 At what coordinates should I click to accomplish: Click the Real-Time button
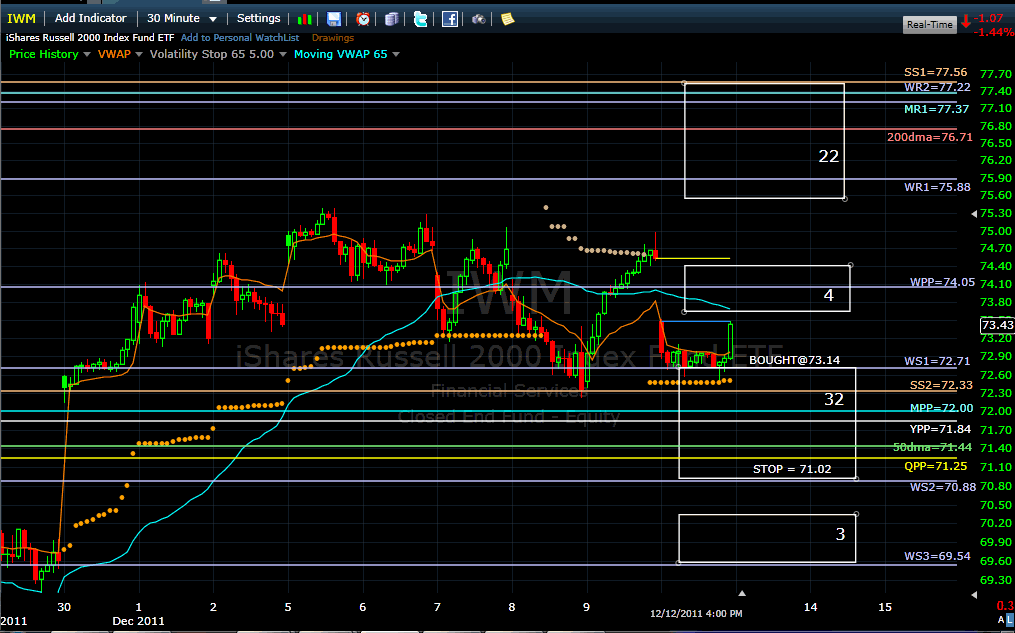coord(930,25)
